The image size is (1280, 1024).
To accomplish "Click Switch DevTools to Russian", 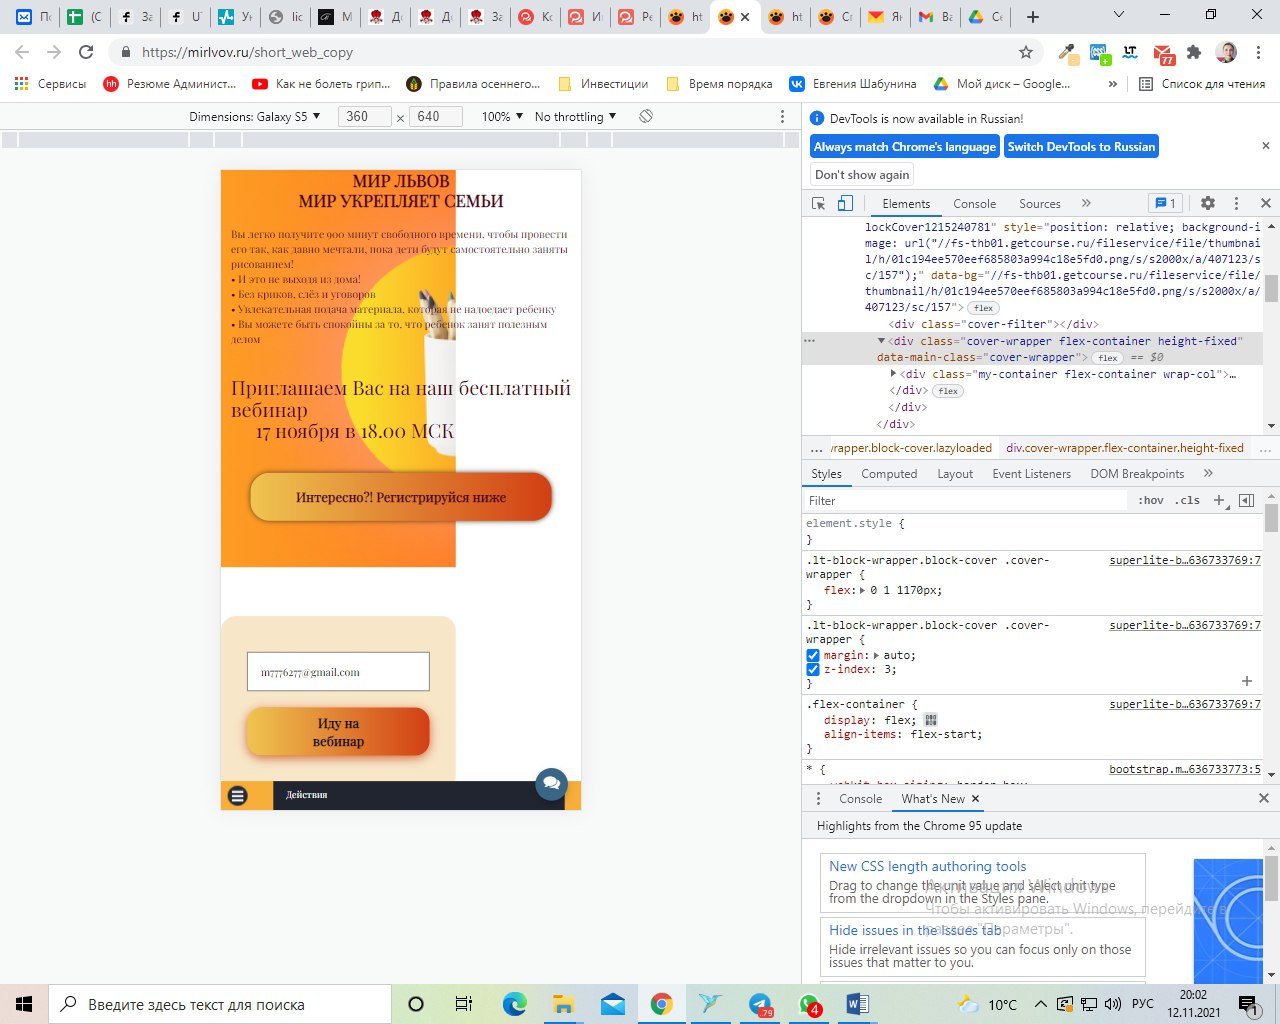I will click(1081, 146).
